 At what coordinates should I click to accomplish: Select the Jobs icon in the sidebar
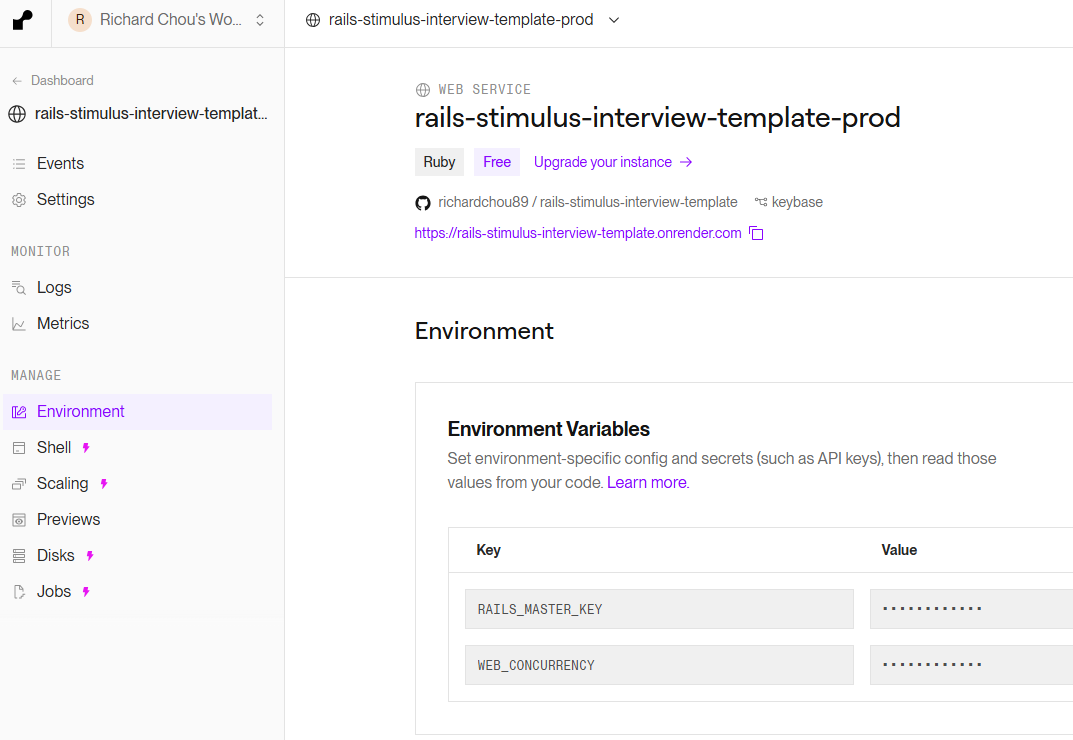17,591
